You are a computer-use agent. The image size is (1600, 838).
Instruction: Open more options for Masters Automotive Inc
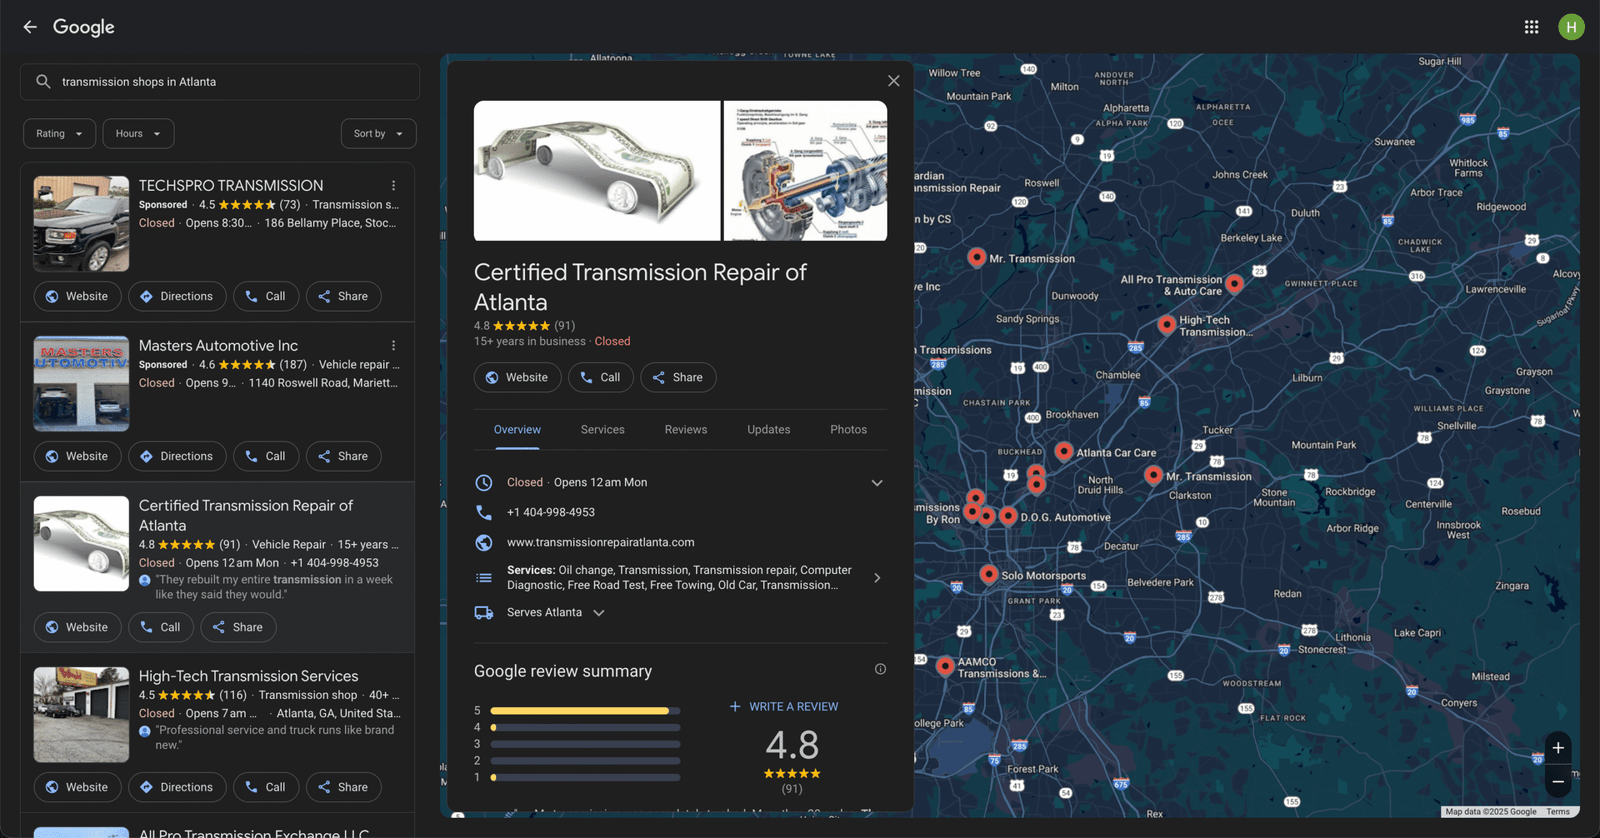coord(394,346)
